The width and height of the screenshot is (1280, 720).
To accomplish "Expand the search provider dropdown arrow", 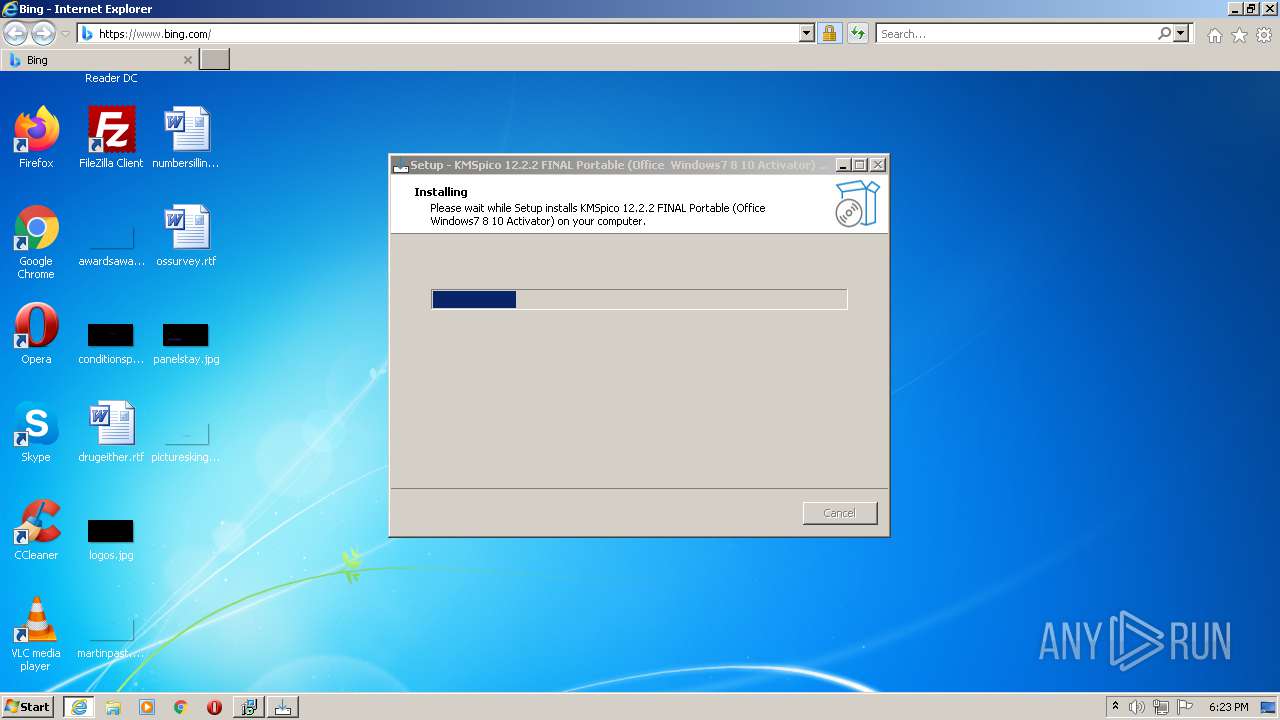I will coord(1181,33).
